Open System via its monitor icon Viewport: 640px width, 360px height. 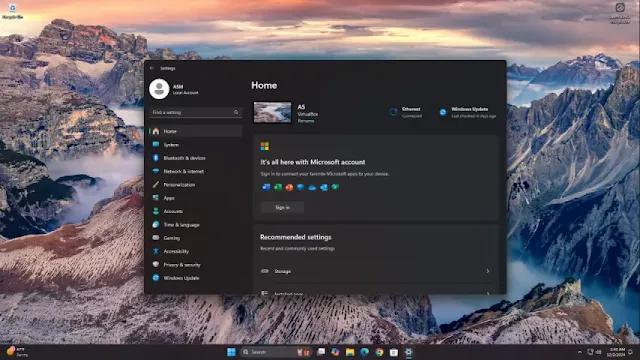coord(156,144)
